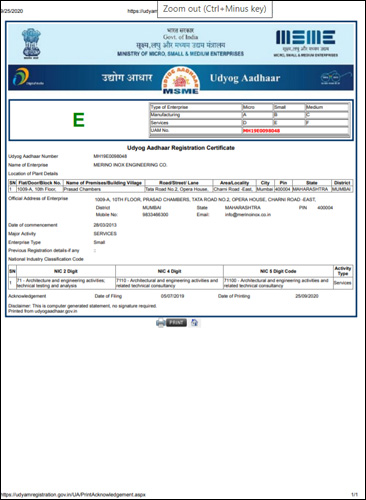Click the green letter E category mark
Screen dimensions: 366x500
tap(79, 120)
